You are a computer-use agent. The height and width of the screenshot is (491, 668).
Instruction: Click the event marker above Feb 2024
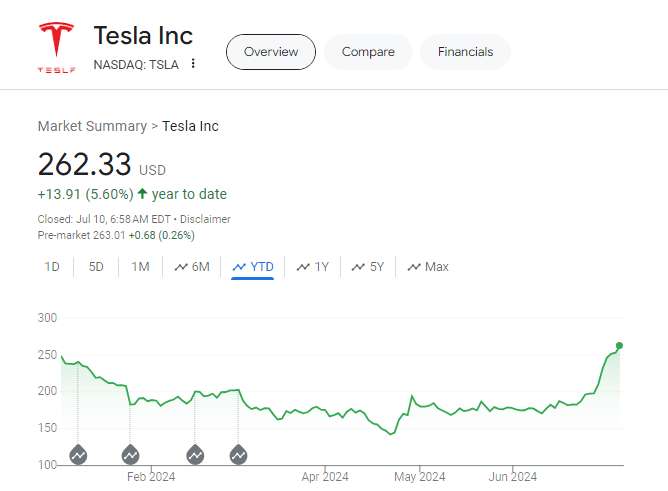130,455
